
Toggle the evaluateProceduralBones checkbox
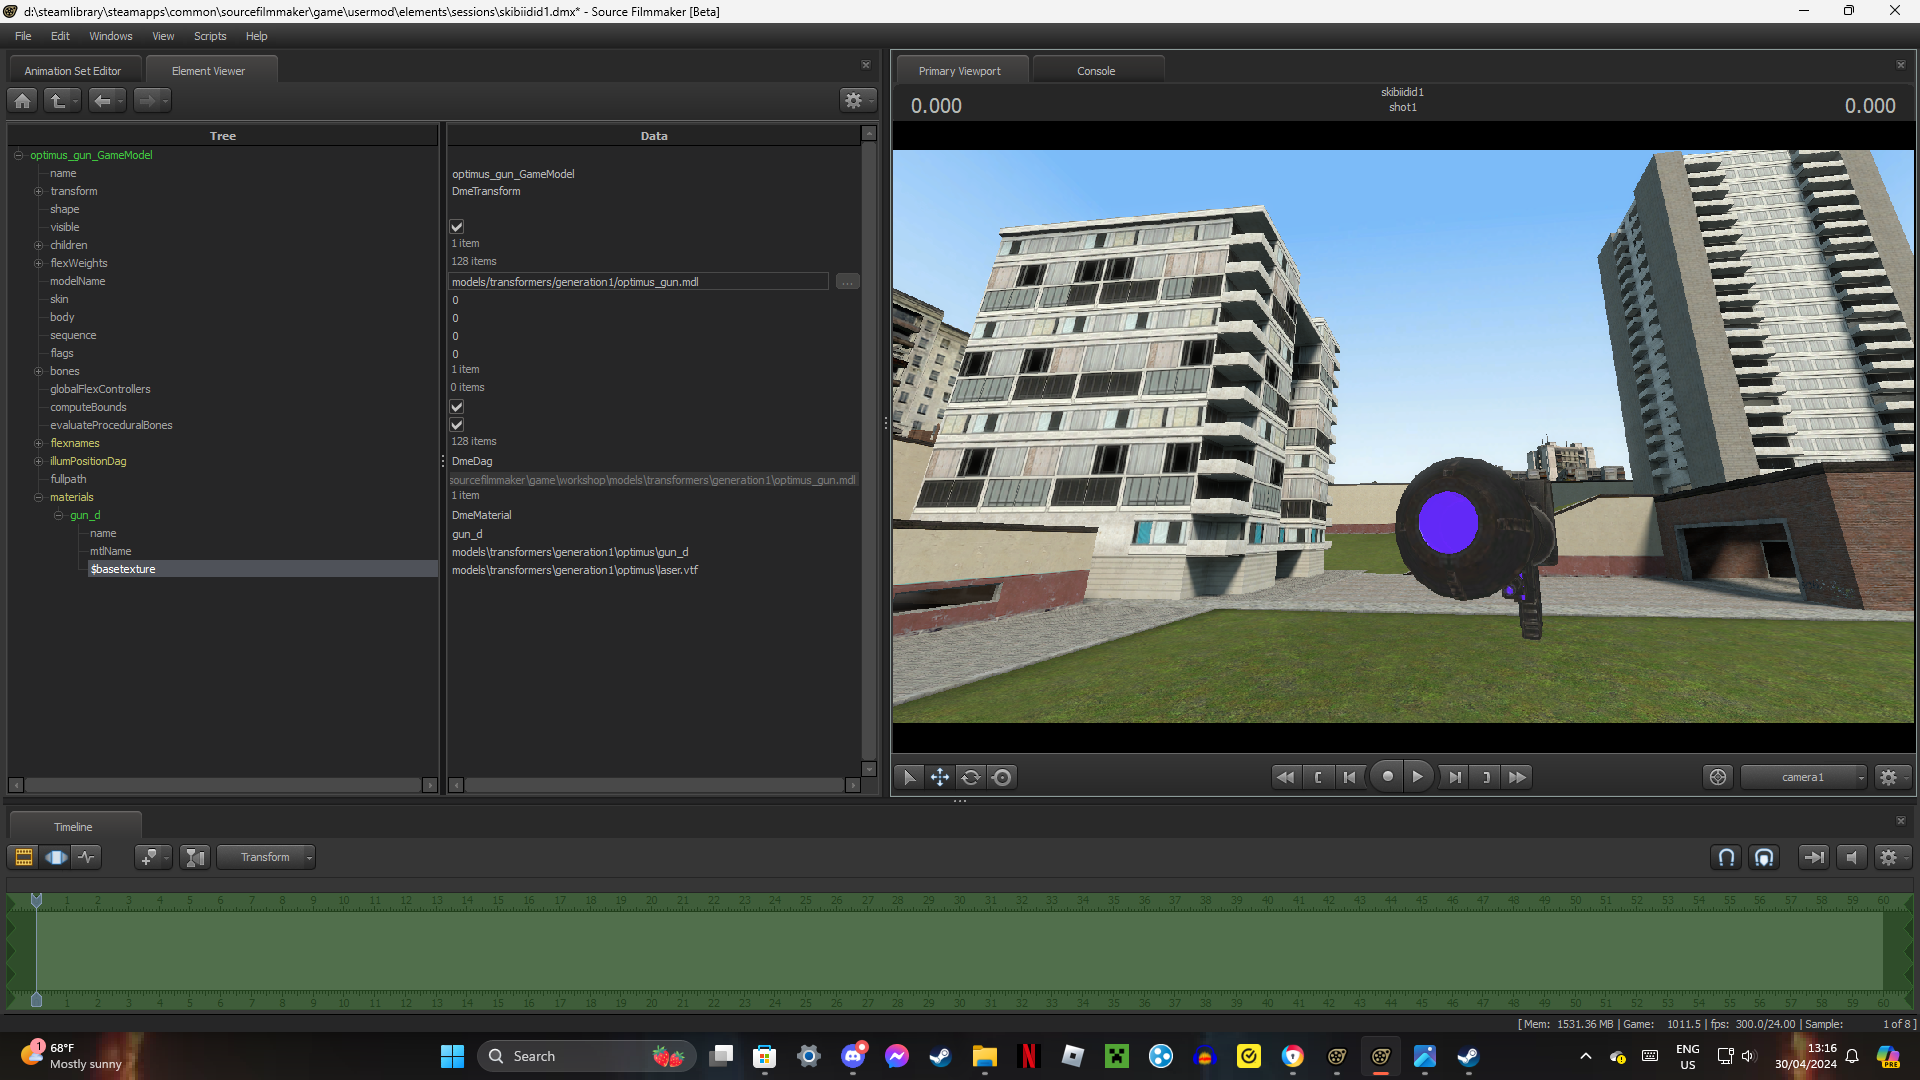point(457,425)
